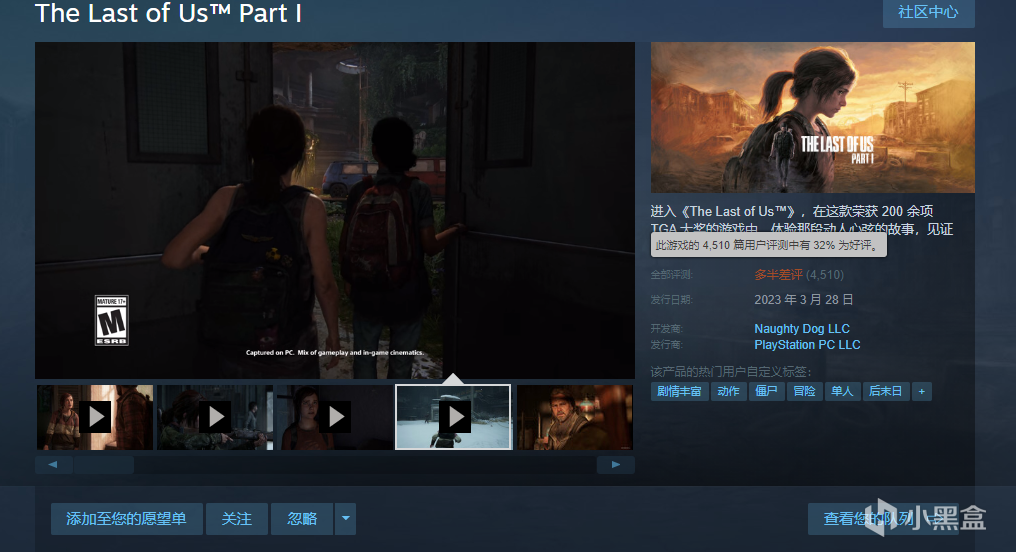
Task: Click the 忽略 ignore button
Action: click(302, 519)
